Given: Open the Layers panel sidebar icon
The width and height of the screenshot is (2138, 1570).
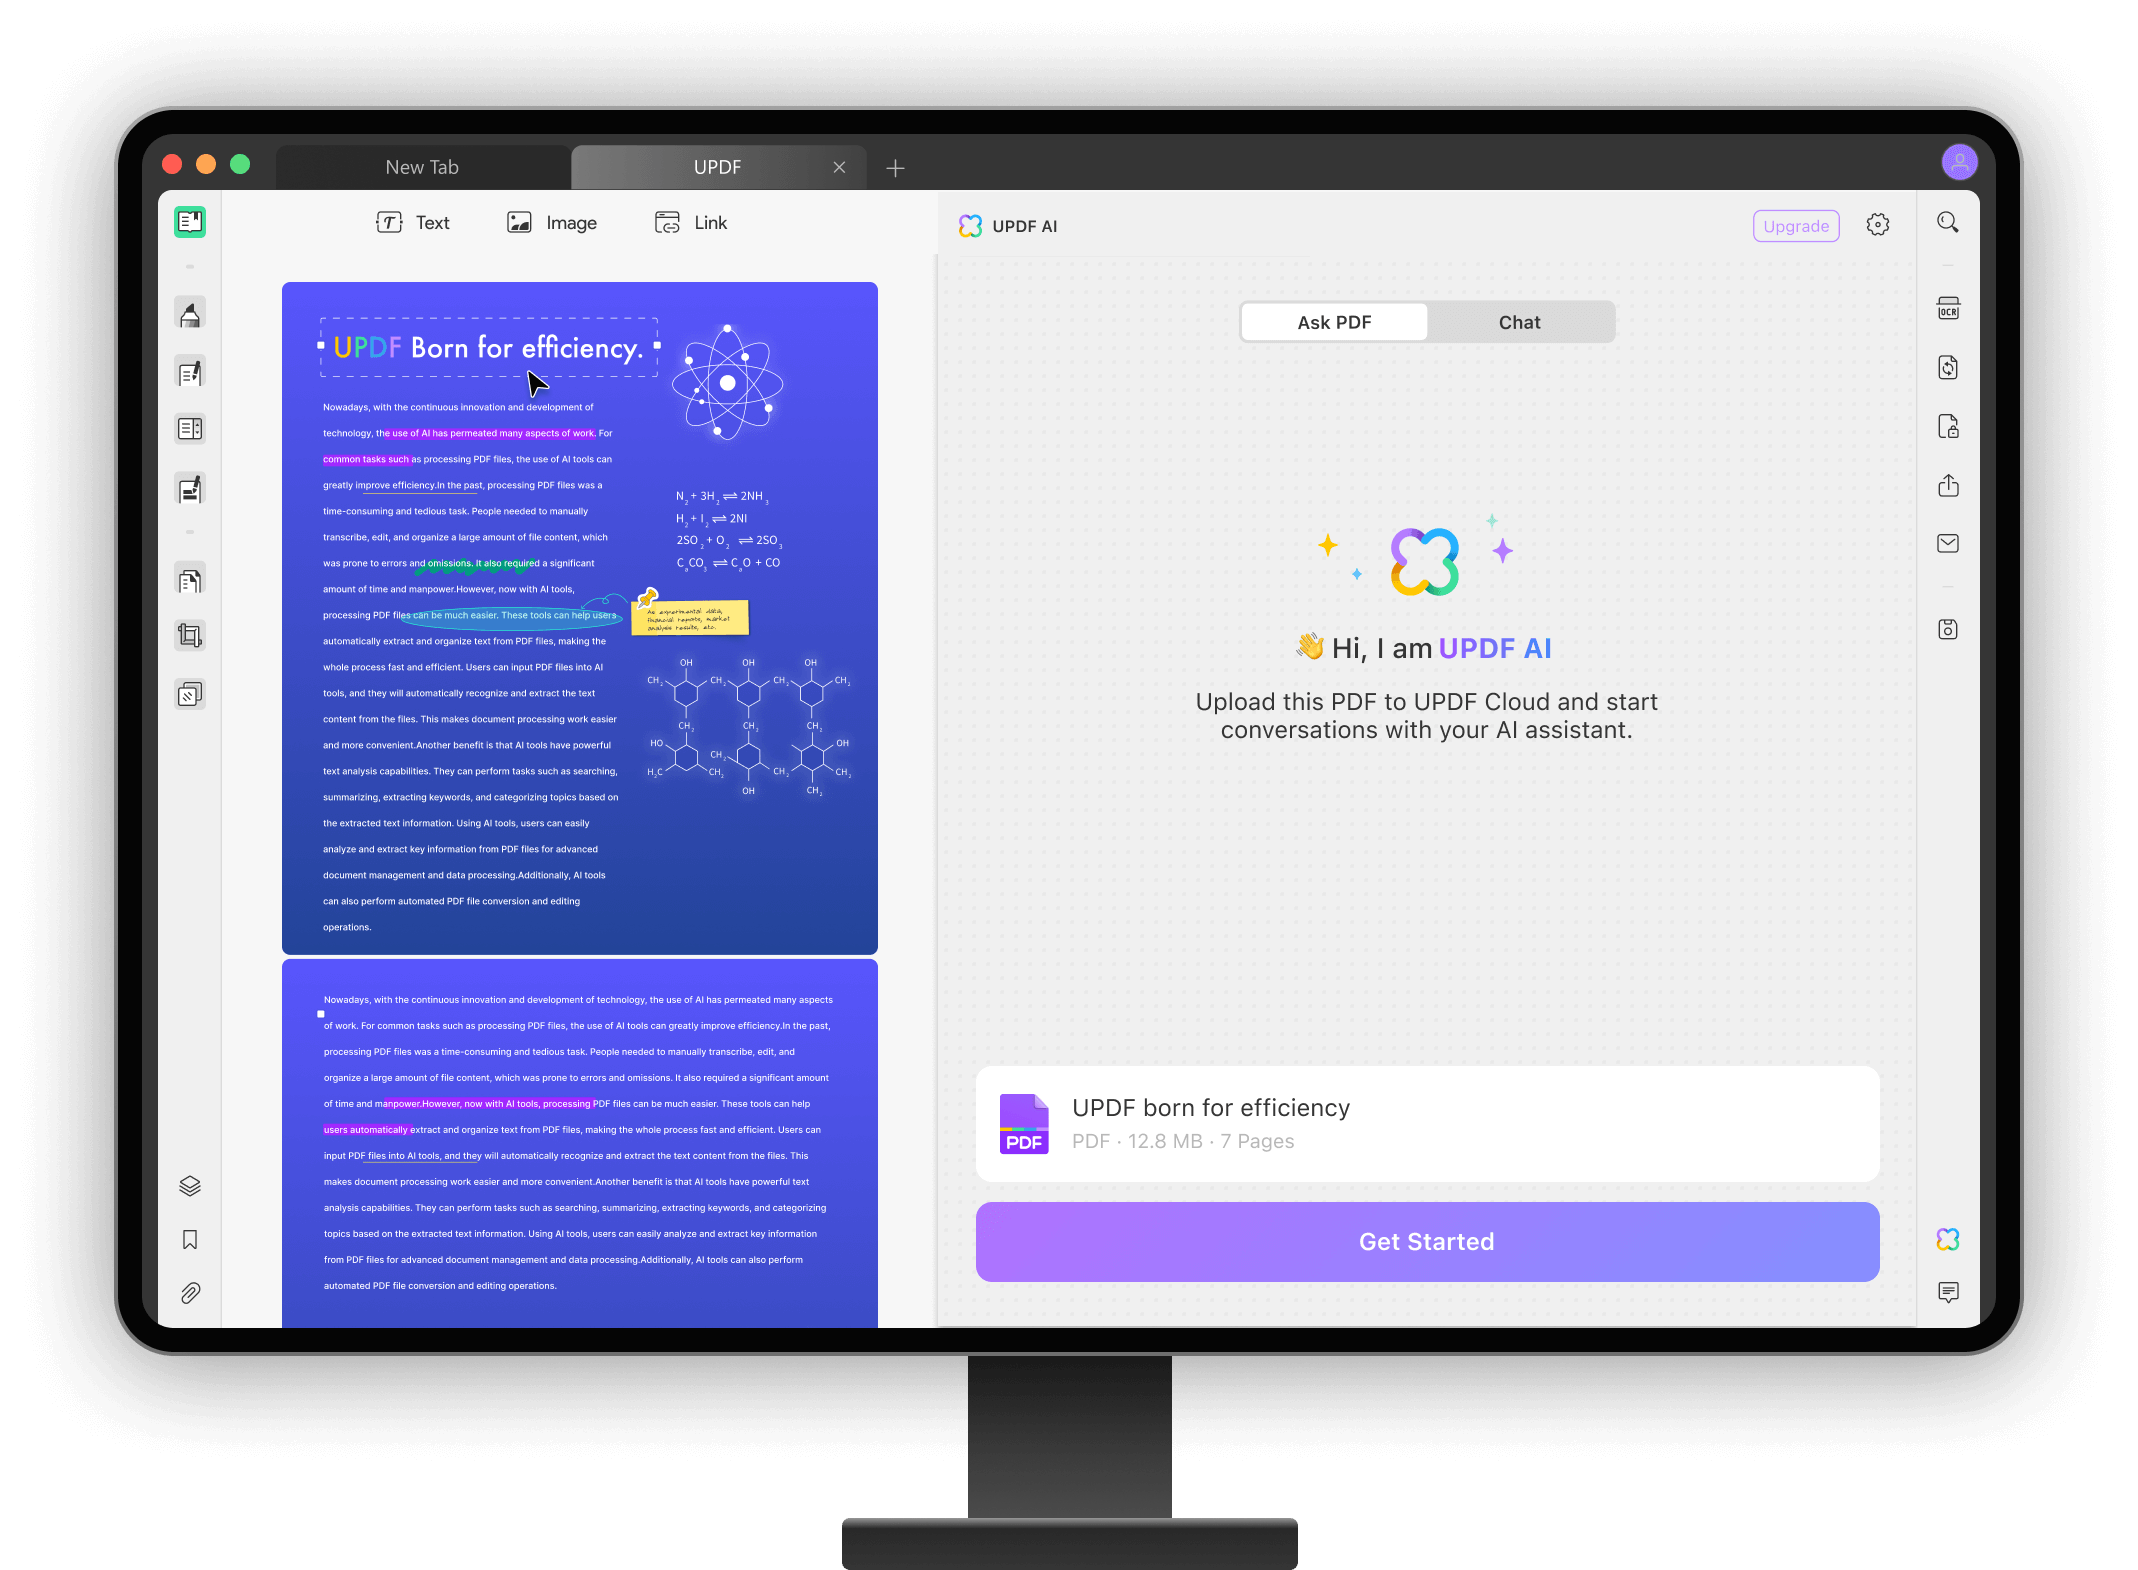Looking at the screenshot, I should [189, 1187].
